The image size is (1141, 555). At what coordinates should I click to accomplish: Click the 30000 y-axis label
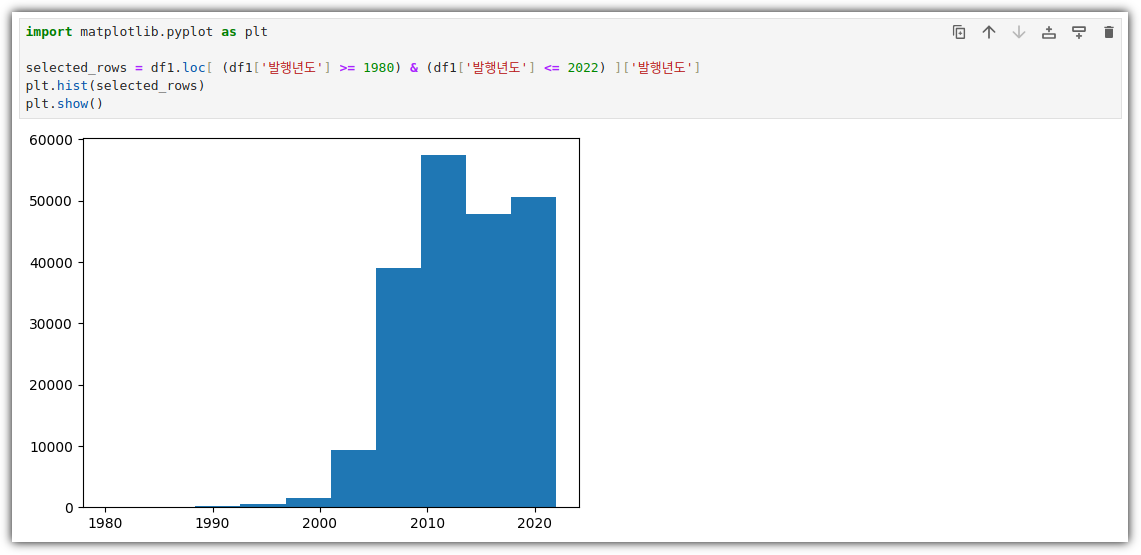pyautogui.click(x=53, y=324)
